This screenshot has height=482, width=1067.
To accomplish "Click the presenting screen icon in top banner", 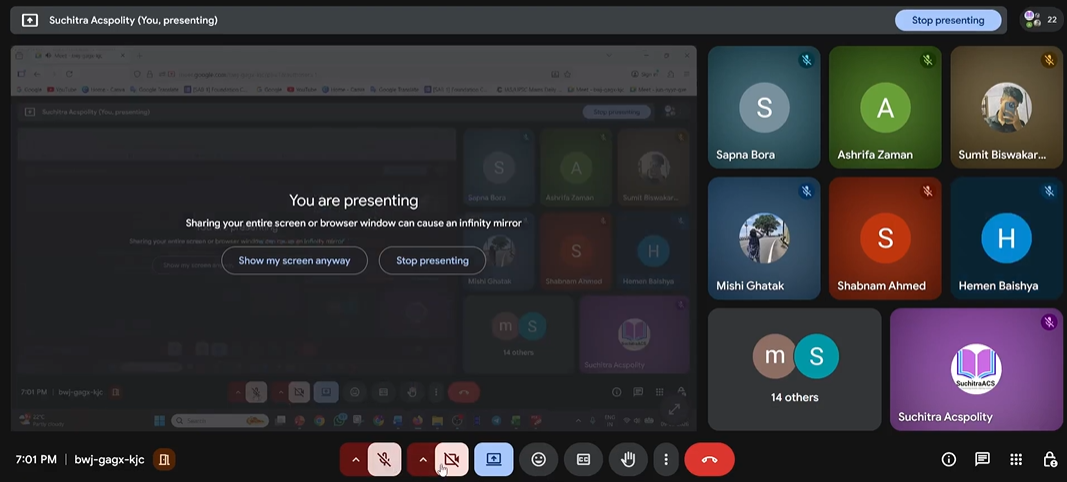I will point(30,20).
